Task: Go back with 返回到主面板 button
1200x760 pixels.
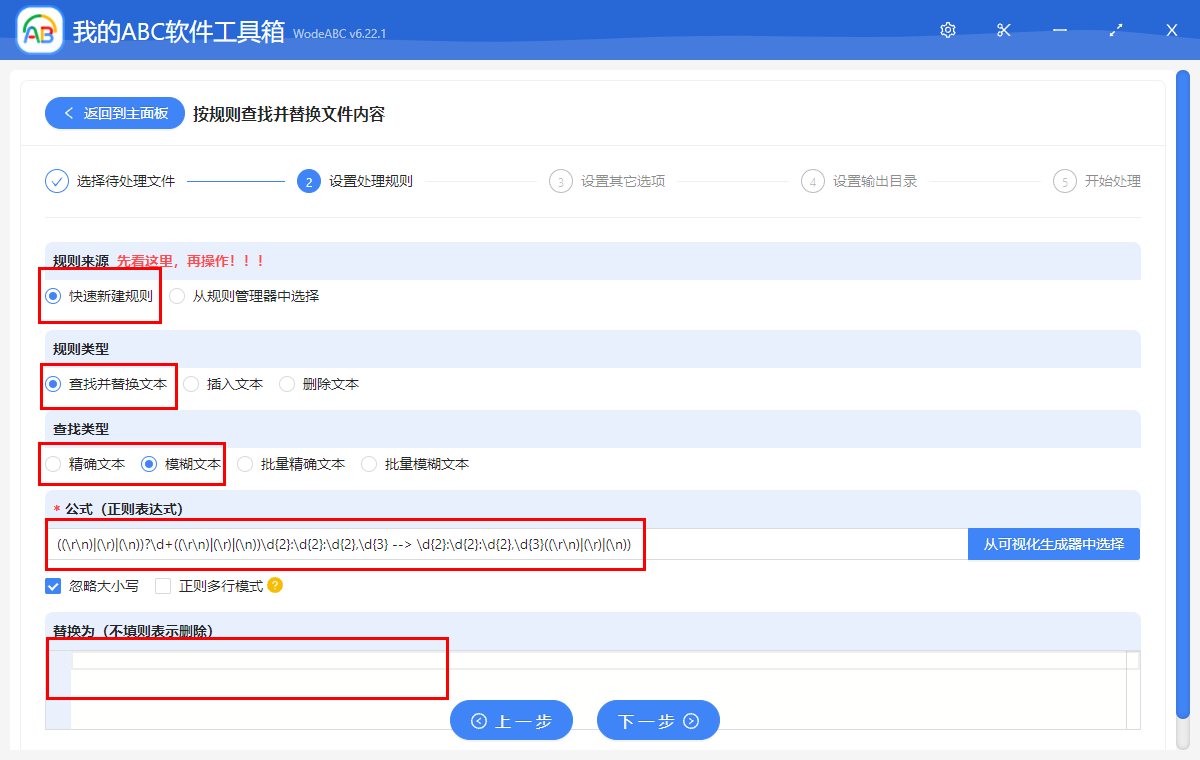Action: 114,113
